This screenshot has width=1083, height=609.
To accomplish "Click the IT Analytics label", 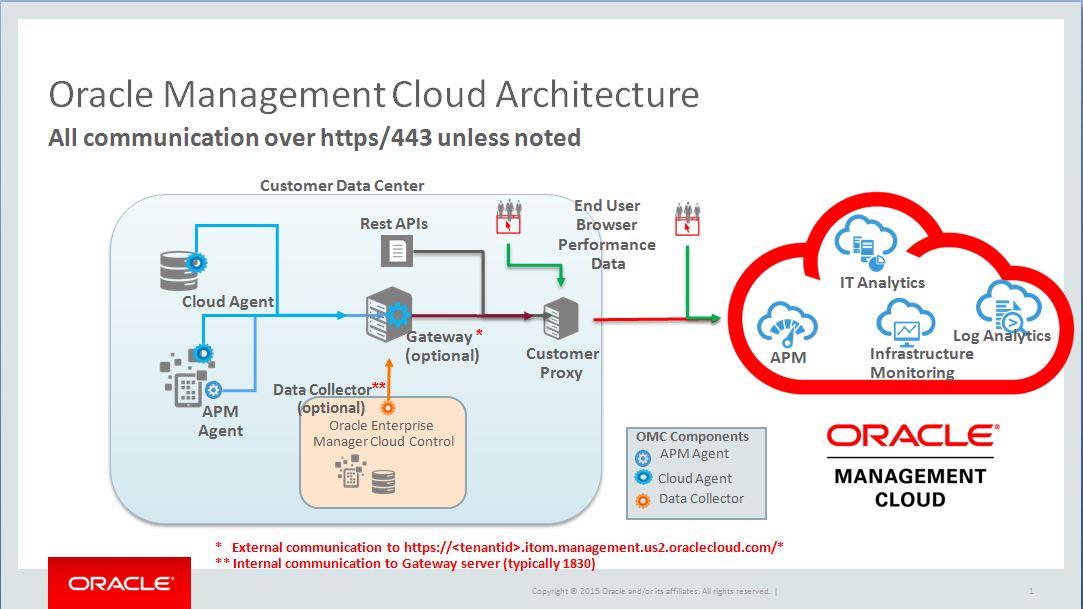I will 882,282.
